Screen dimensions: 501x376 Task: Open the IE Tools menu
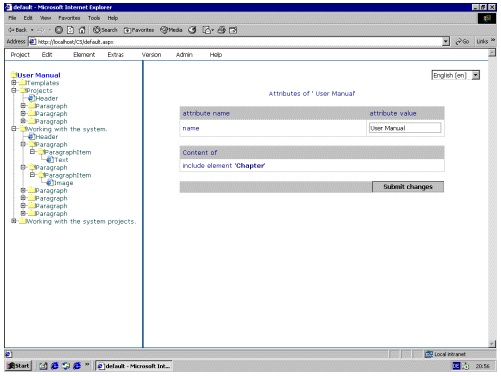(94, 18)
